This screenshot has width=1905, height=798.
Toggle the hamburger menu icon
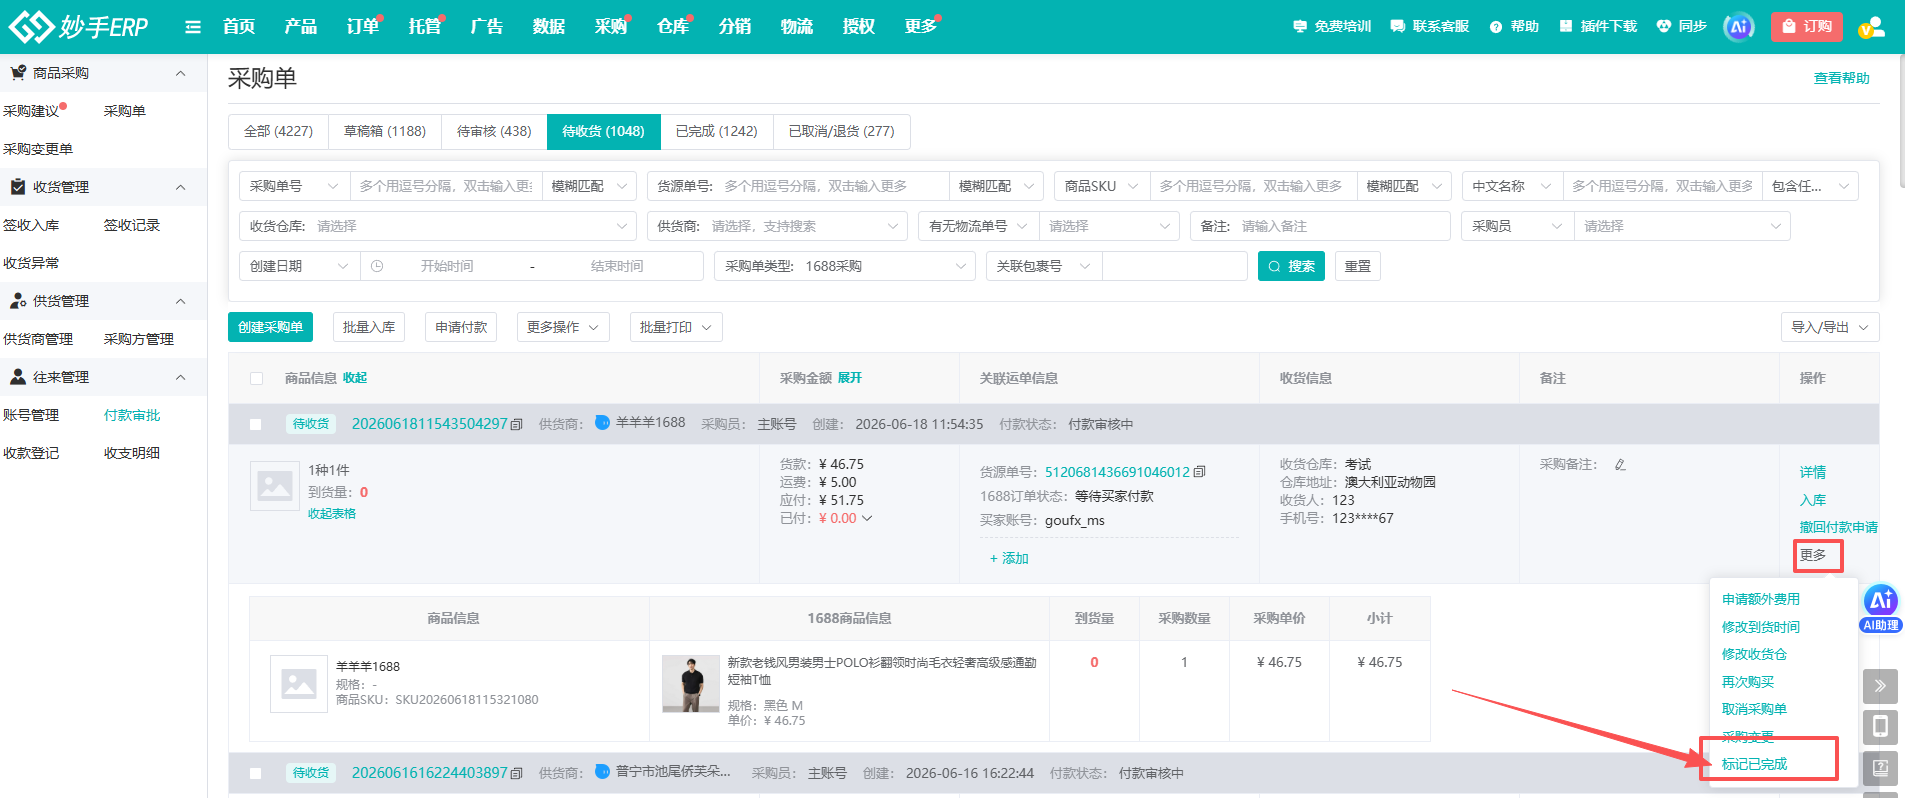click(x=193, y=27)
